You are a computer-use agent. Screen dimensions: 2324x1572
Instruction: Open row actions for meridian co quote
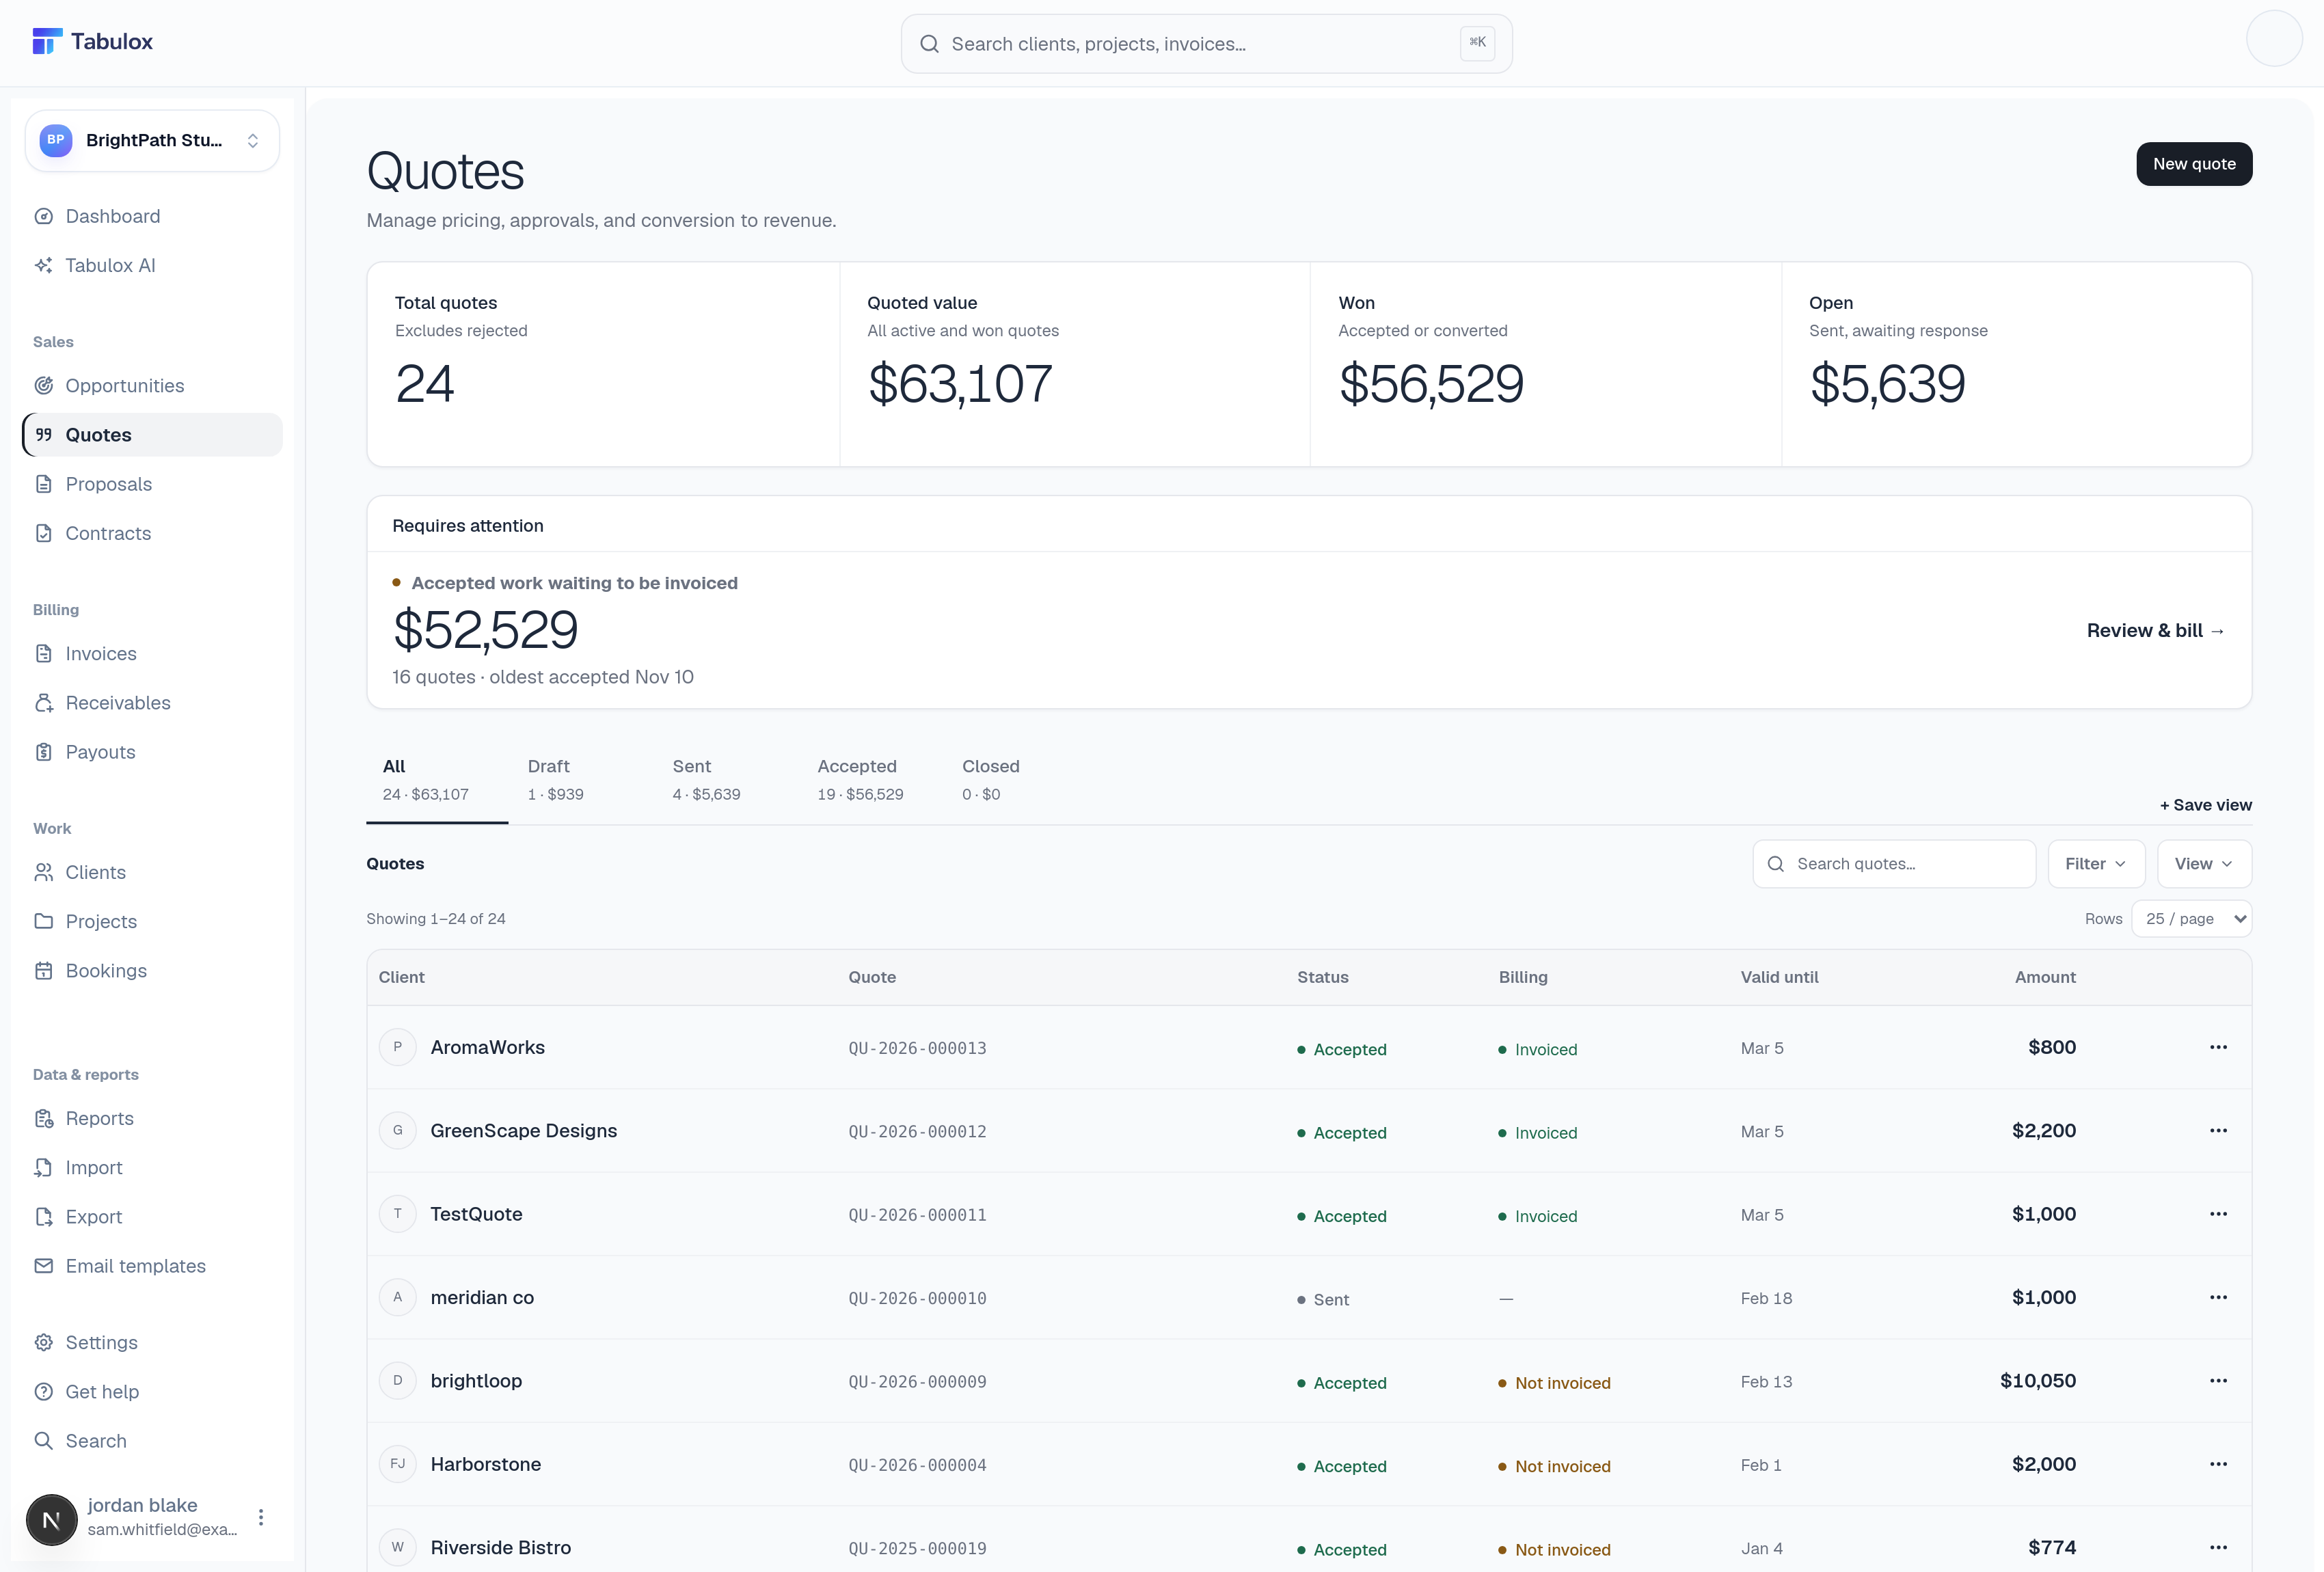pos(2218,1297)
